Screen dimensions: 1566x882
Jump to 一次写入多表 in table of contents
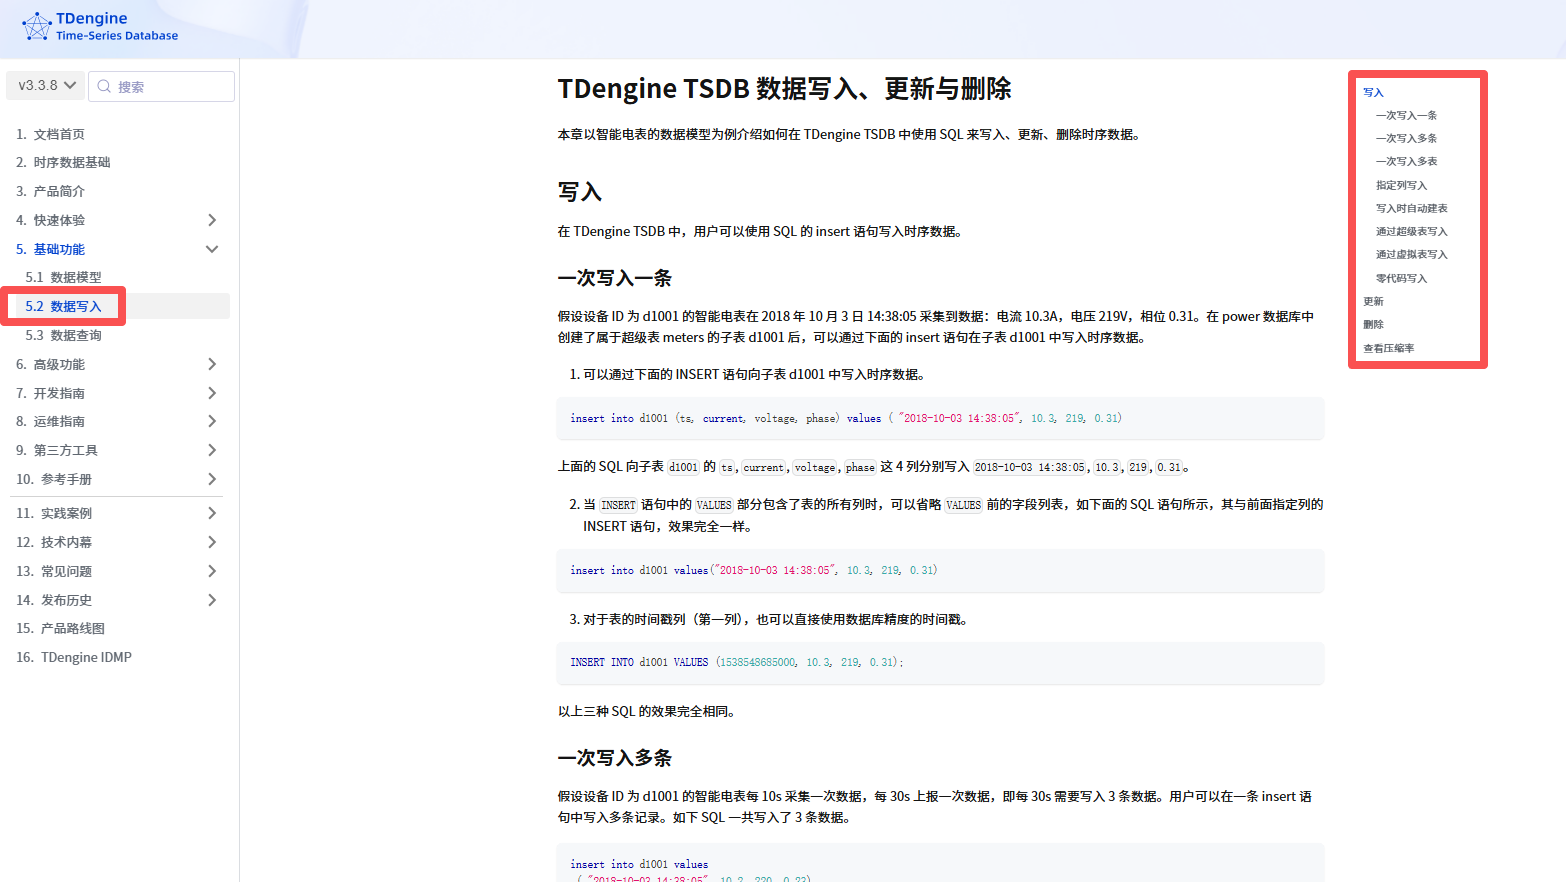point(1406,161)
